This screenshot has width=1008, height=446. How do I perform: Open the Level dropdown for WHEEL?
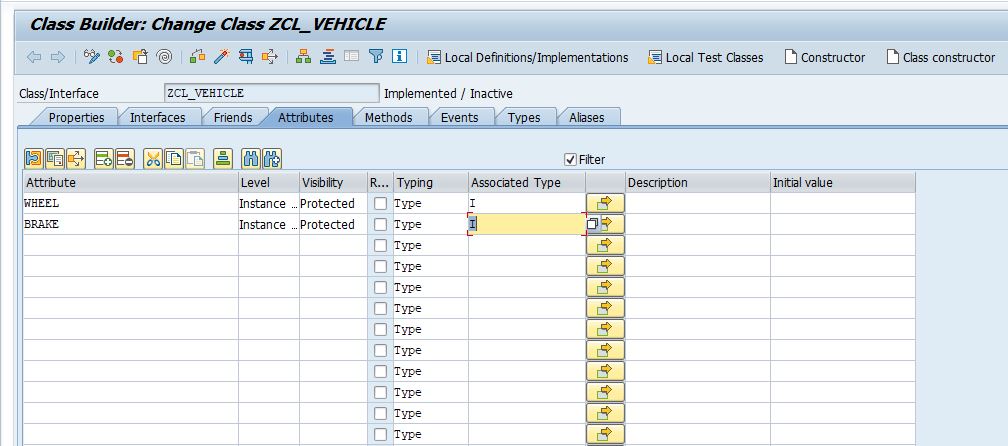[x=268, y=203]
